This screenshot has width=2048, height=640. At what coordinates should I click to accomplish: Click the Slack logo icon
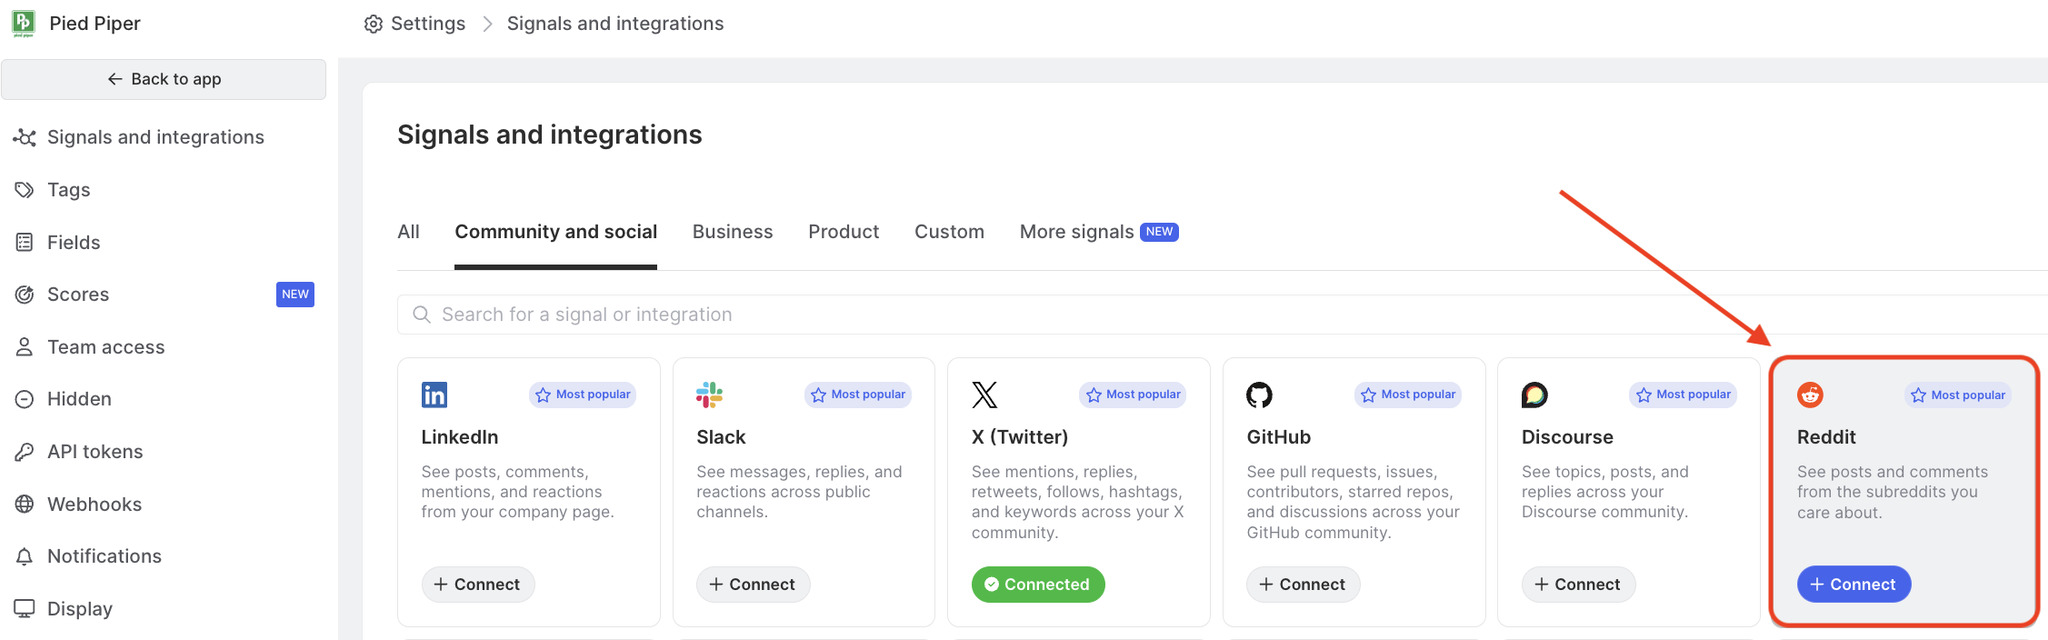click(x=709, y=395)
